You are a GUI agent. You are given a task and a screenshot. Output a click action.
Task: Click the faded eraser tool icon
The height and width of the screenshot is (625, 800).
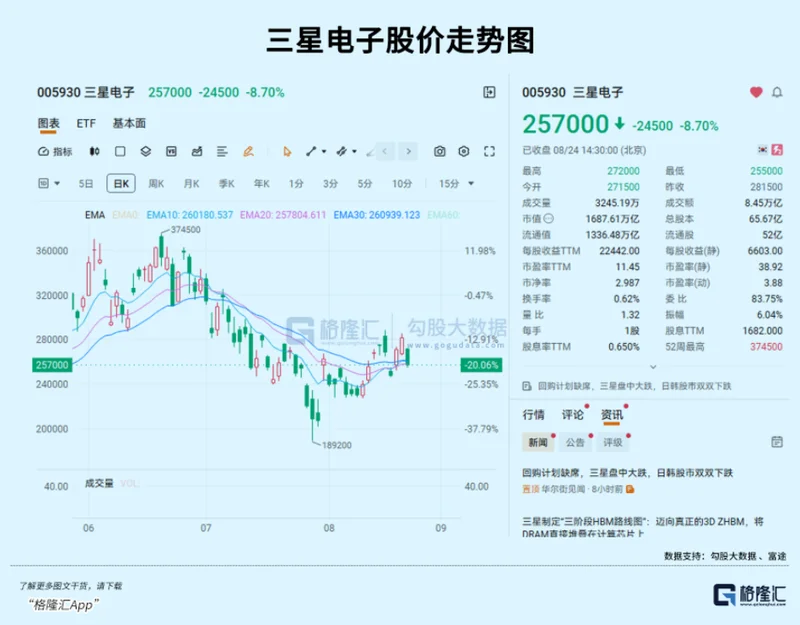point(370,152)
